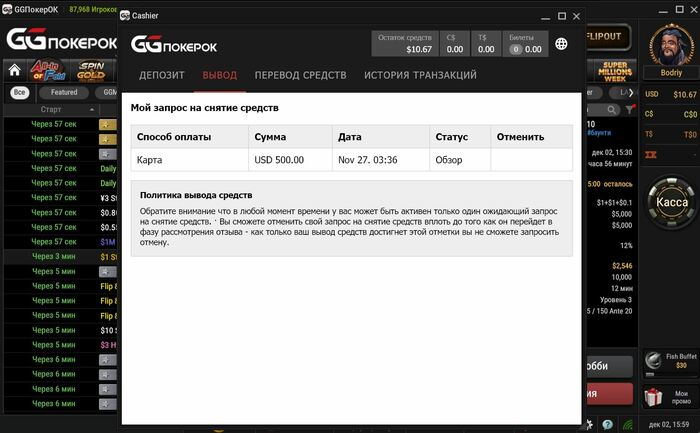Go to the home lobby icon
700x433 pixels.
14,70
